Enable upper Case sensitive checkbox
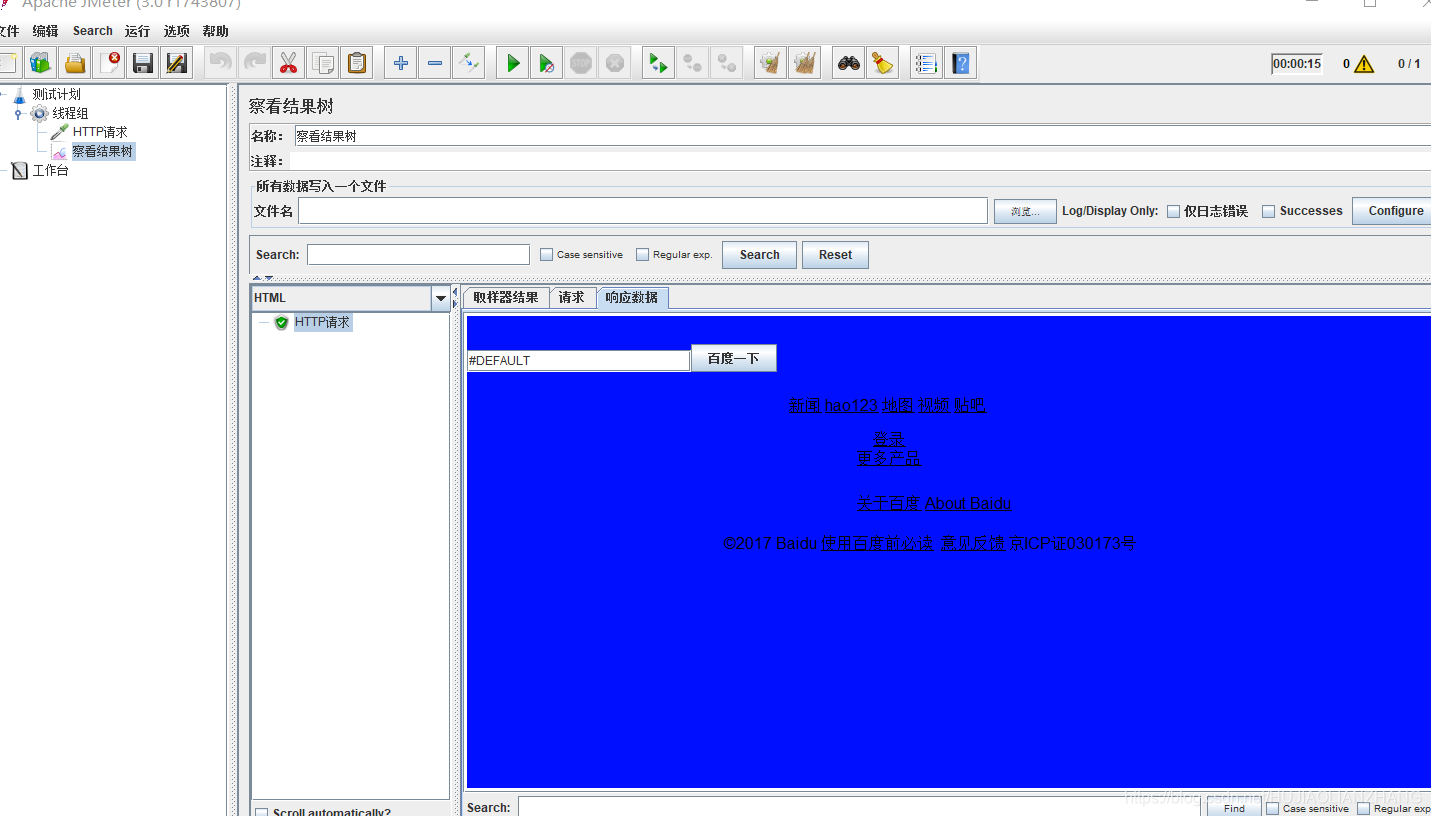Screen dimensions: 1431x816 [x=546, y=255]
